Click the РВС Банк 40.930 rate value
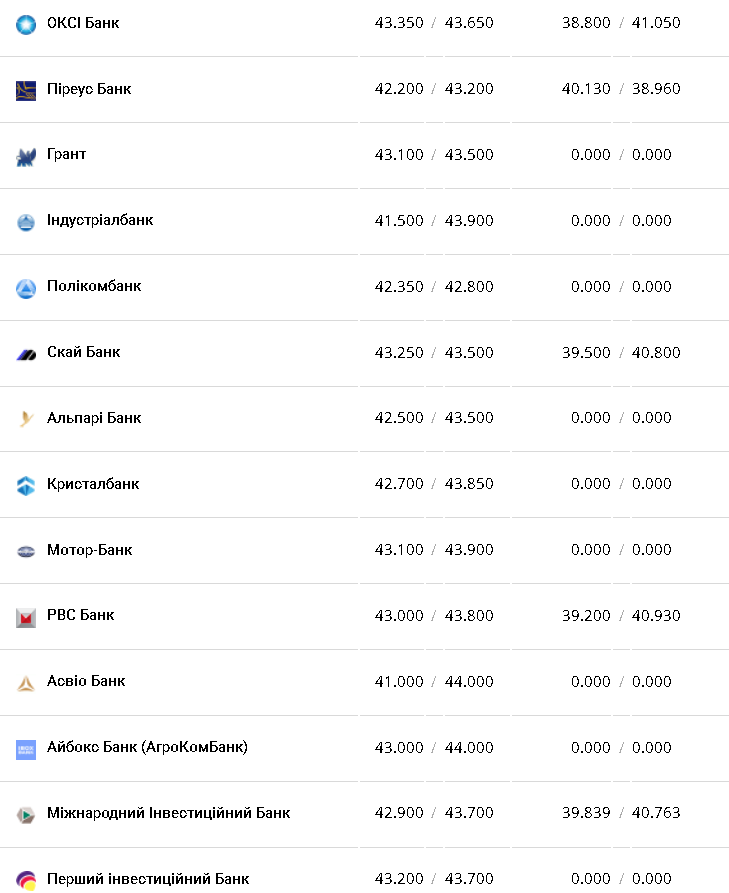 [656, 616]
